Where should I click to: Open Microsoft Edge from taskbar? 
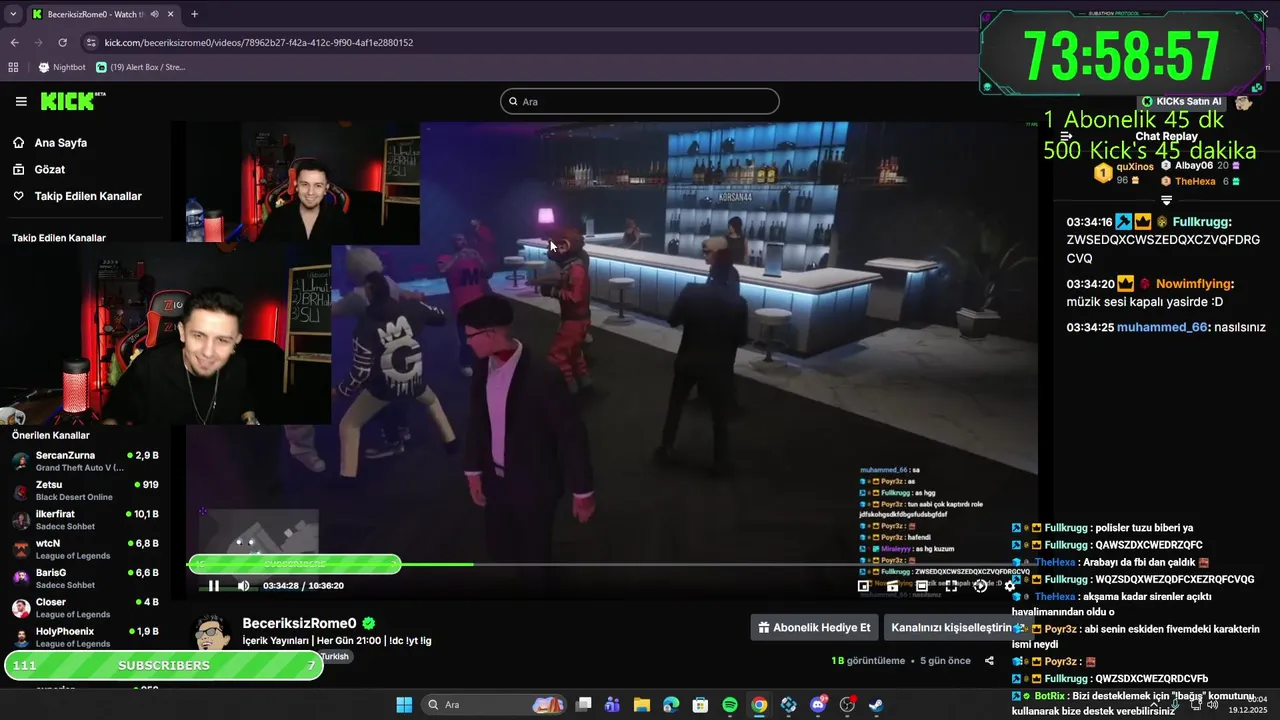(x=671, y=705)
